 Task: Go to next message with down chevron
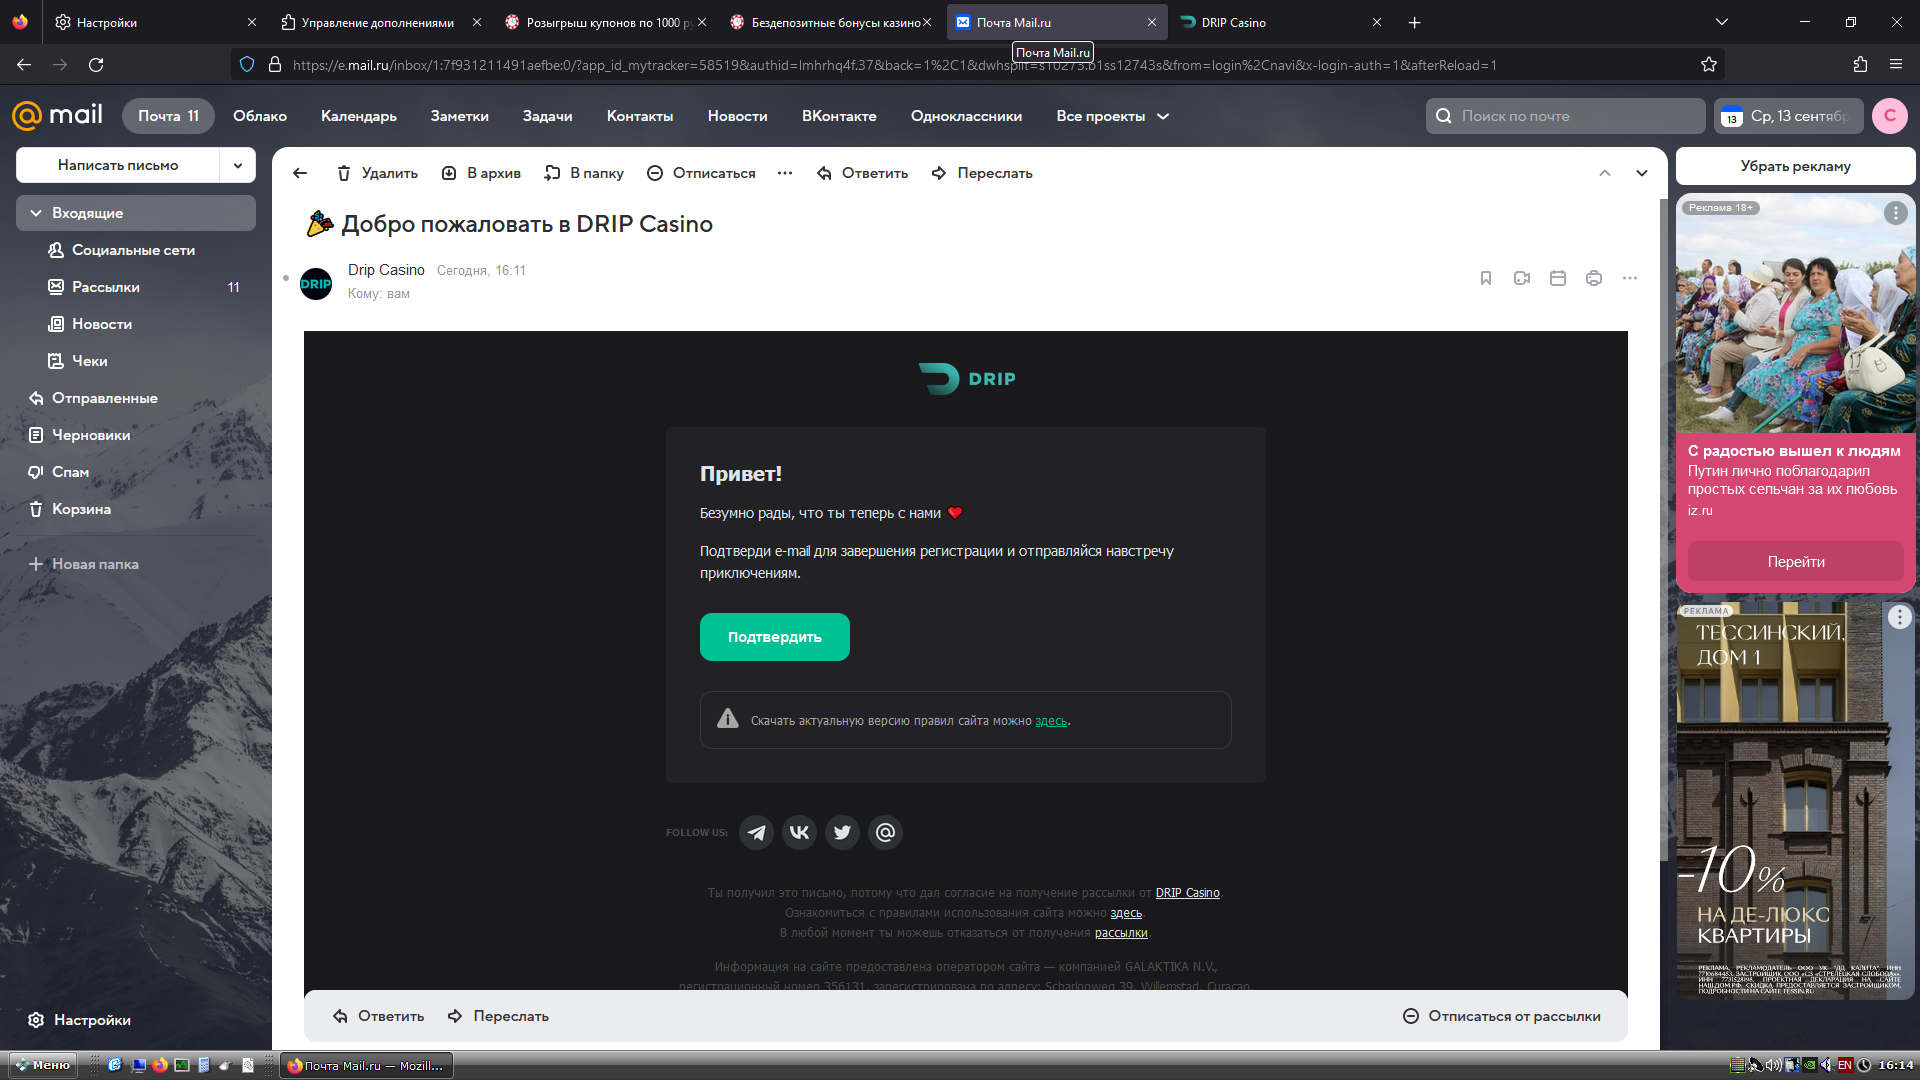tap(1642, 173)
